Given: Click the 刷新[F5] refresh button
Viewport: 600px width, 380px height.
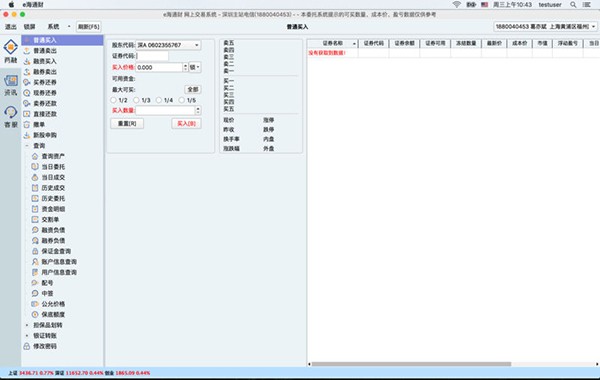Looking at the screenshot, I should tap(89, 26).
